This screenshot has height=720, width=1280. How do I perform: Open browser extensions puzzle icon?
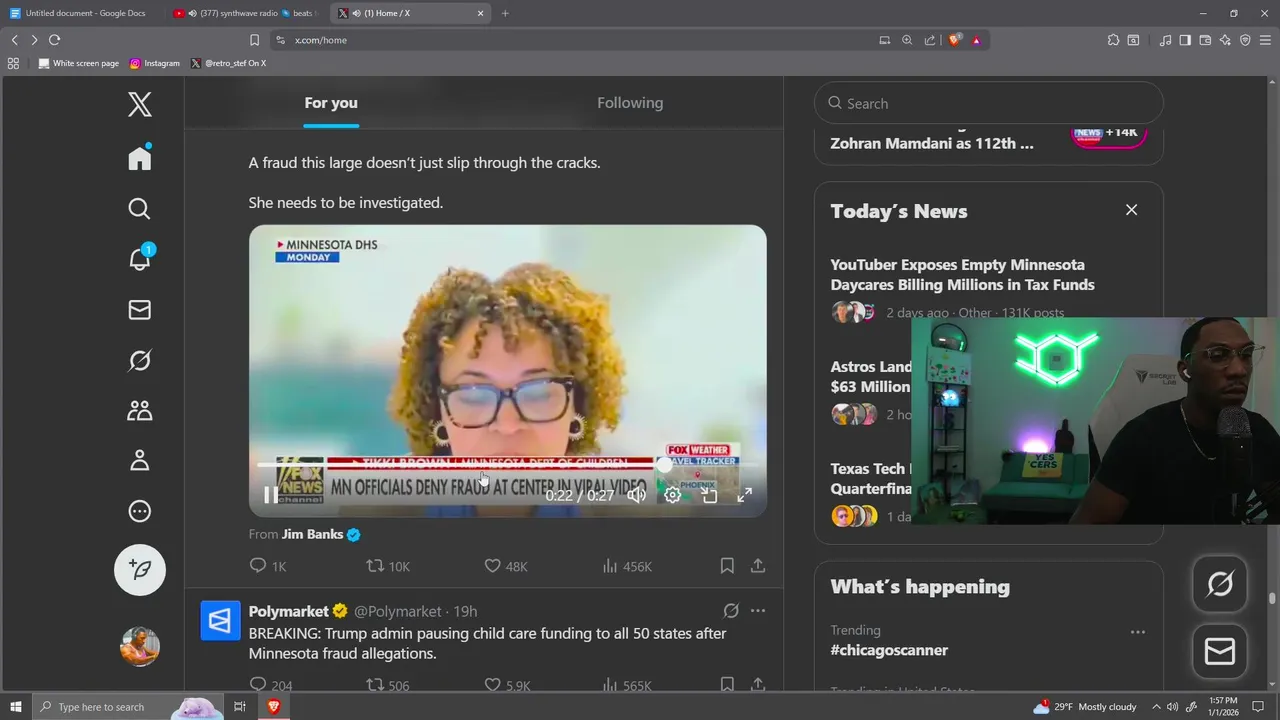click(x=1113, y=40)
